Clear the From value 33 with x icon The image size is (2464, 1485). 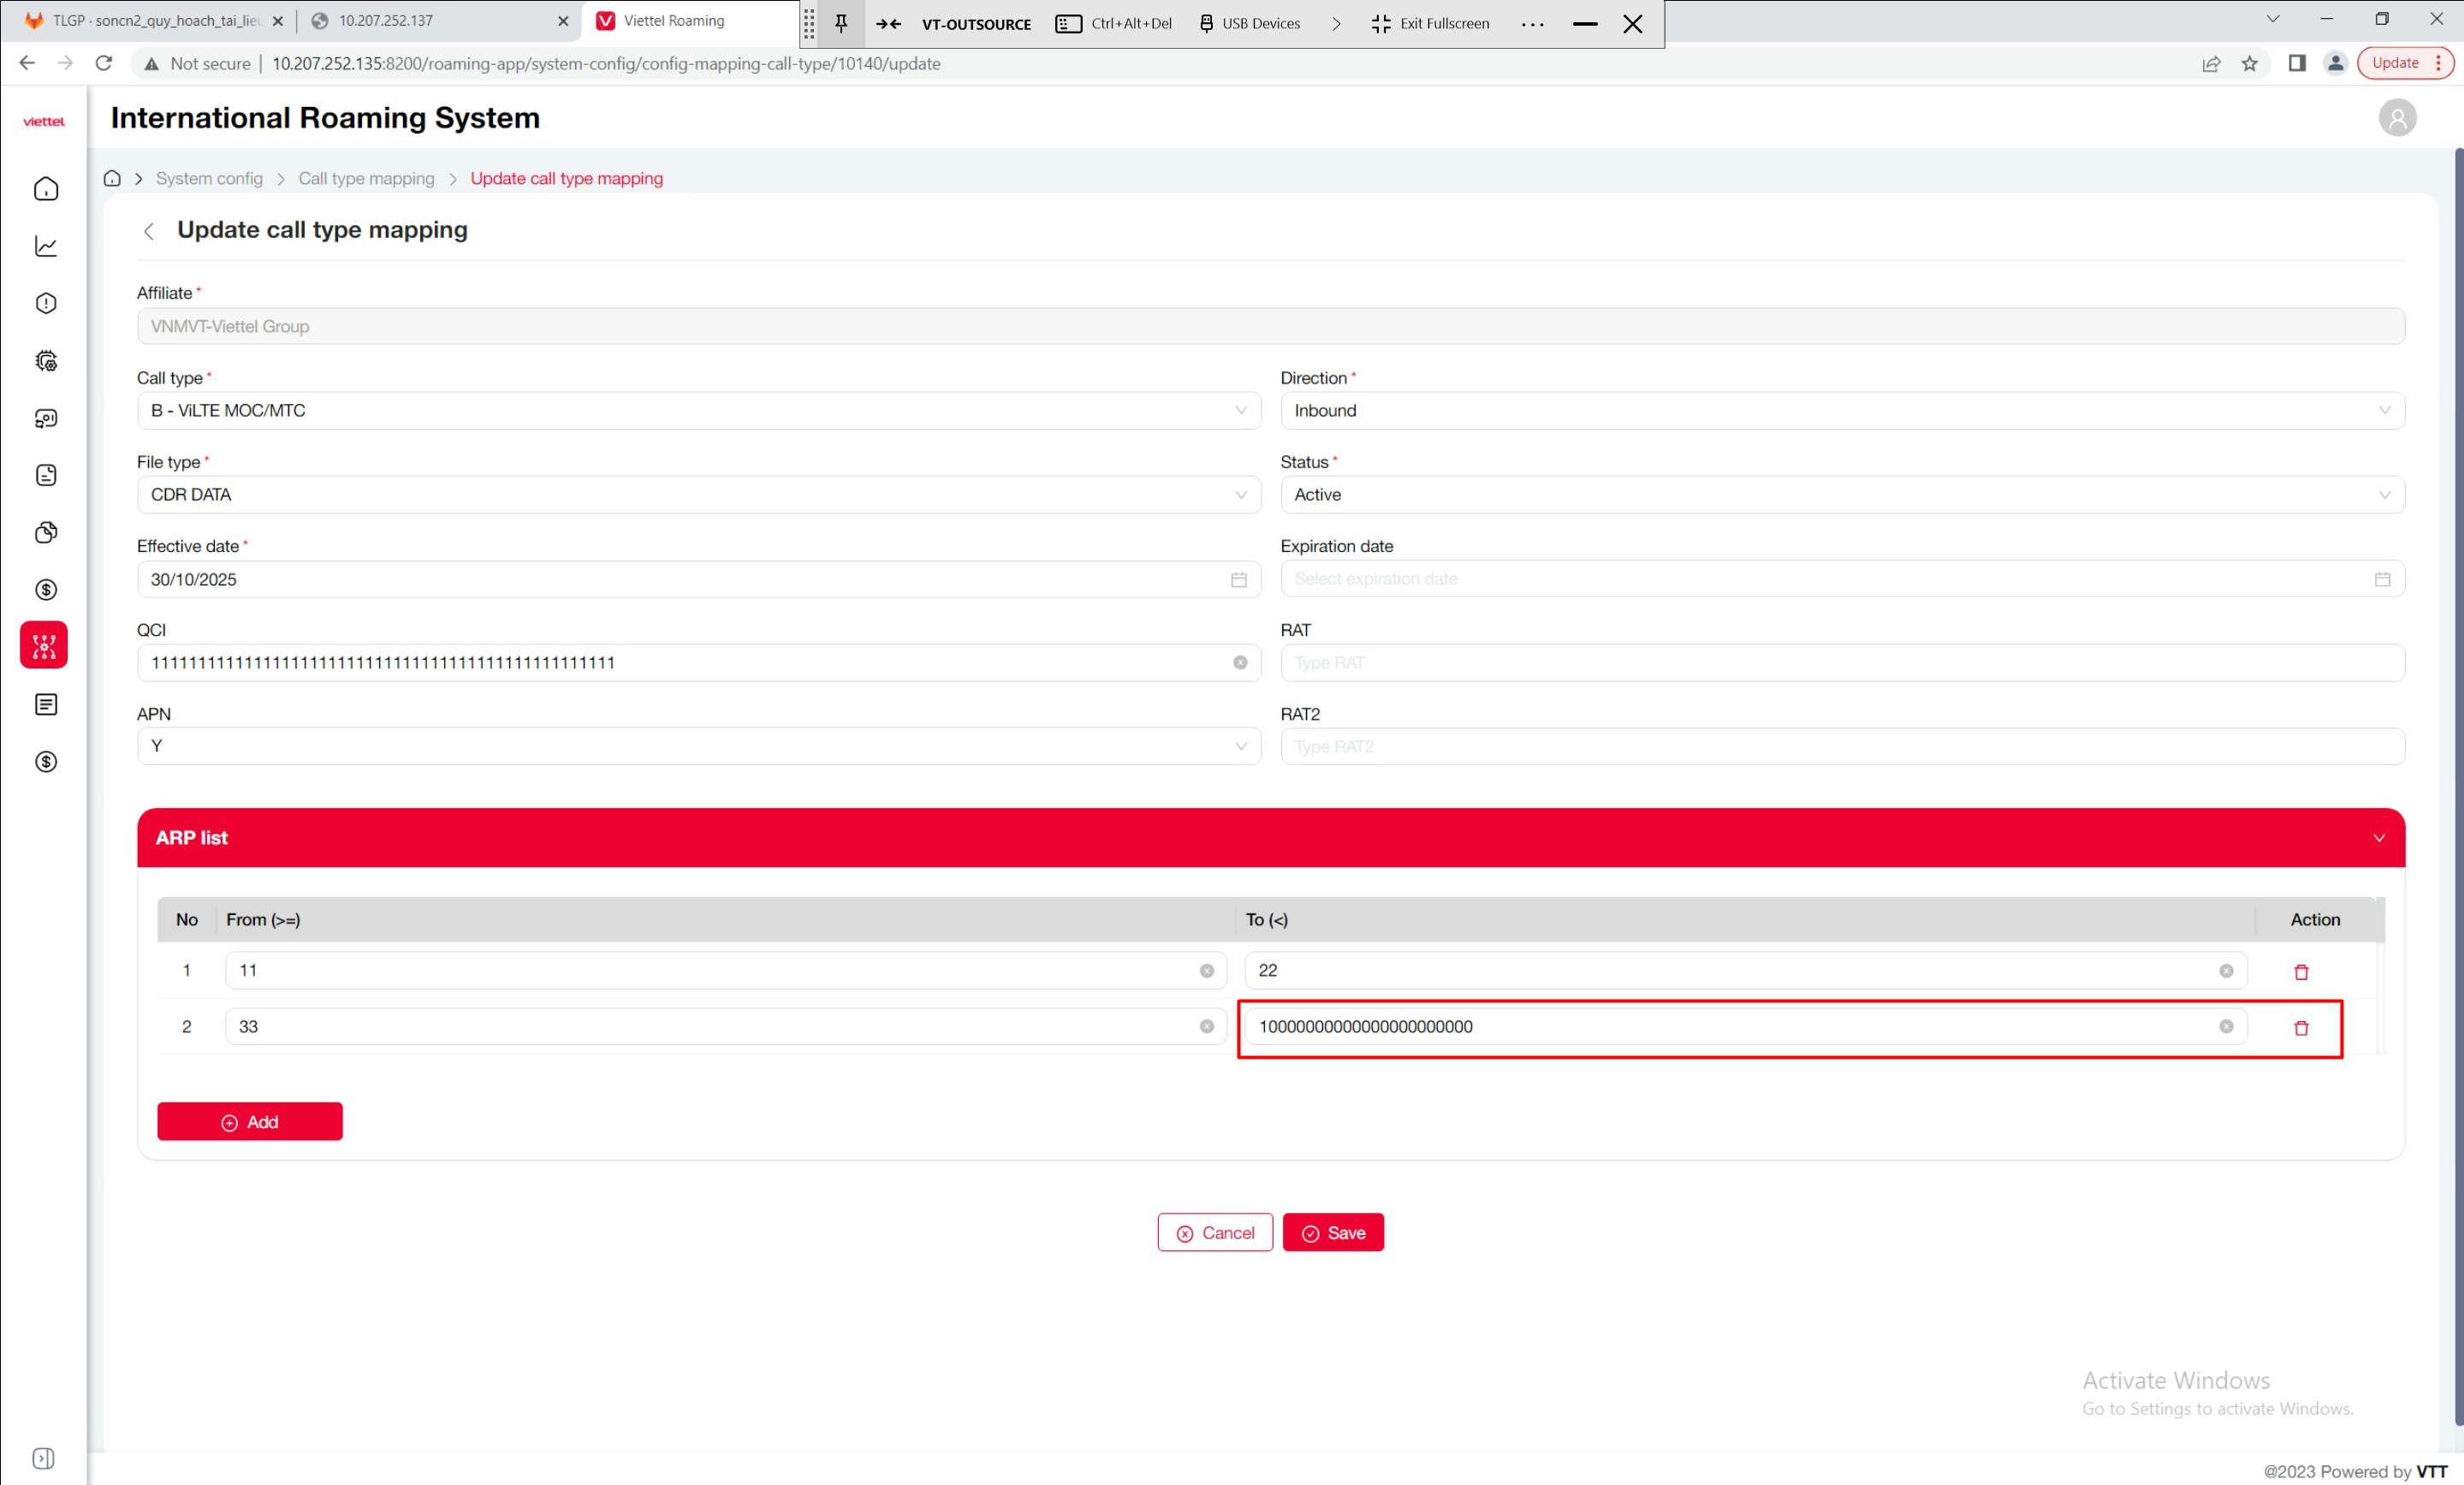1206,1026
